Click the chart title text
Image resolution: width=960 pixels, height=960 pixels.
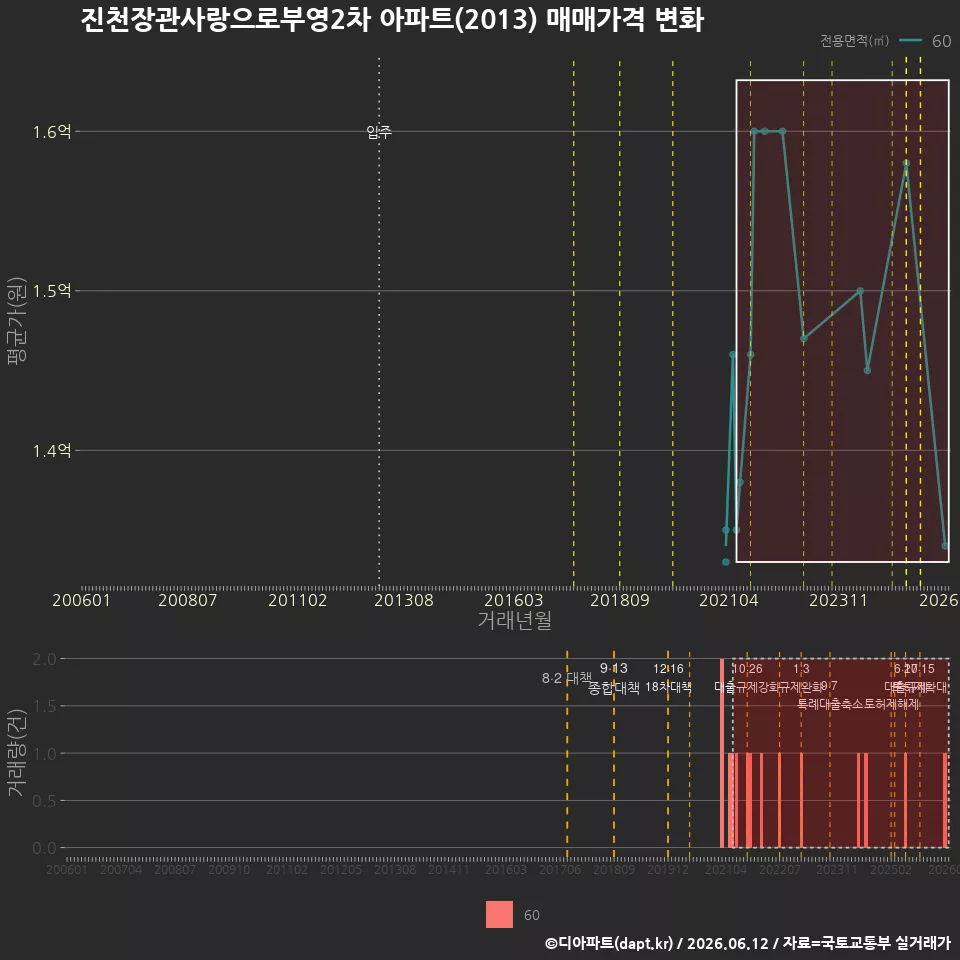(392, 20)
